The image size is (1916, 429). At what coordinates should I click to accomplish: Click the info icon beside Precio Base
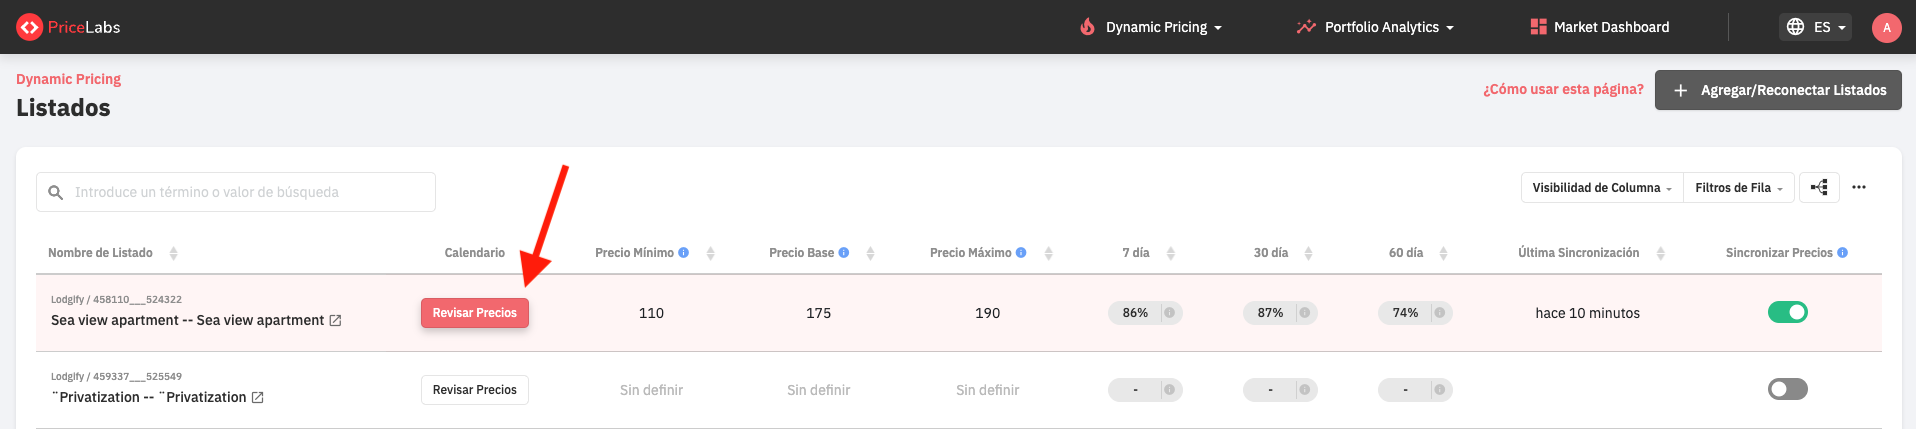[844, 253]
